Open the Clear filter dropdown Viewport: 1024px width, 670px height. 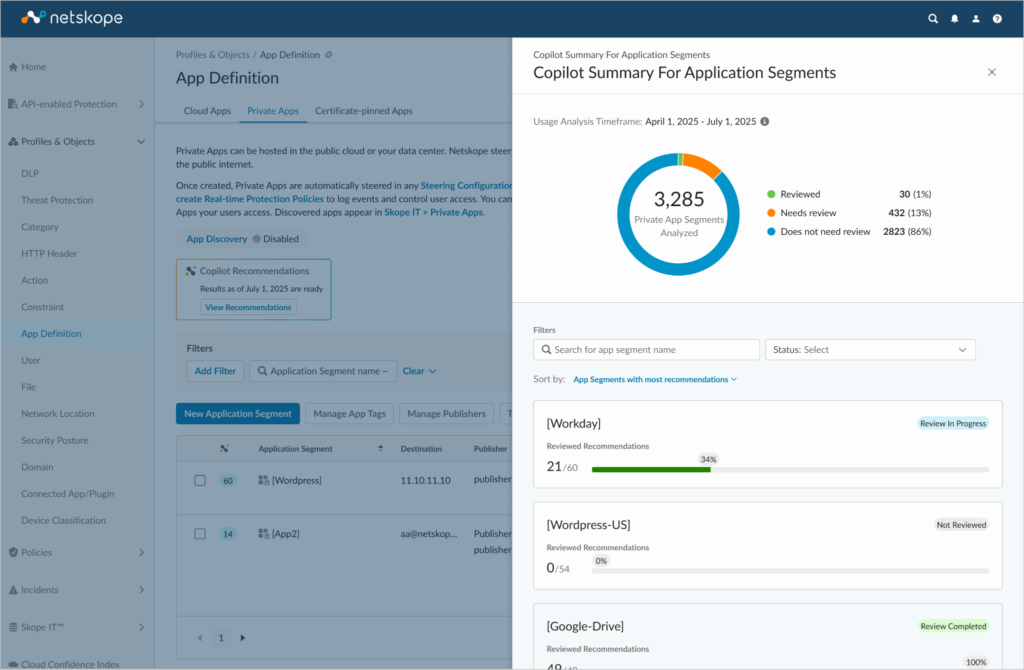(x=419, y=371)
